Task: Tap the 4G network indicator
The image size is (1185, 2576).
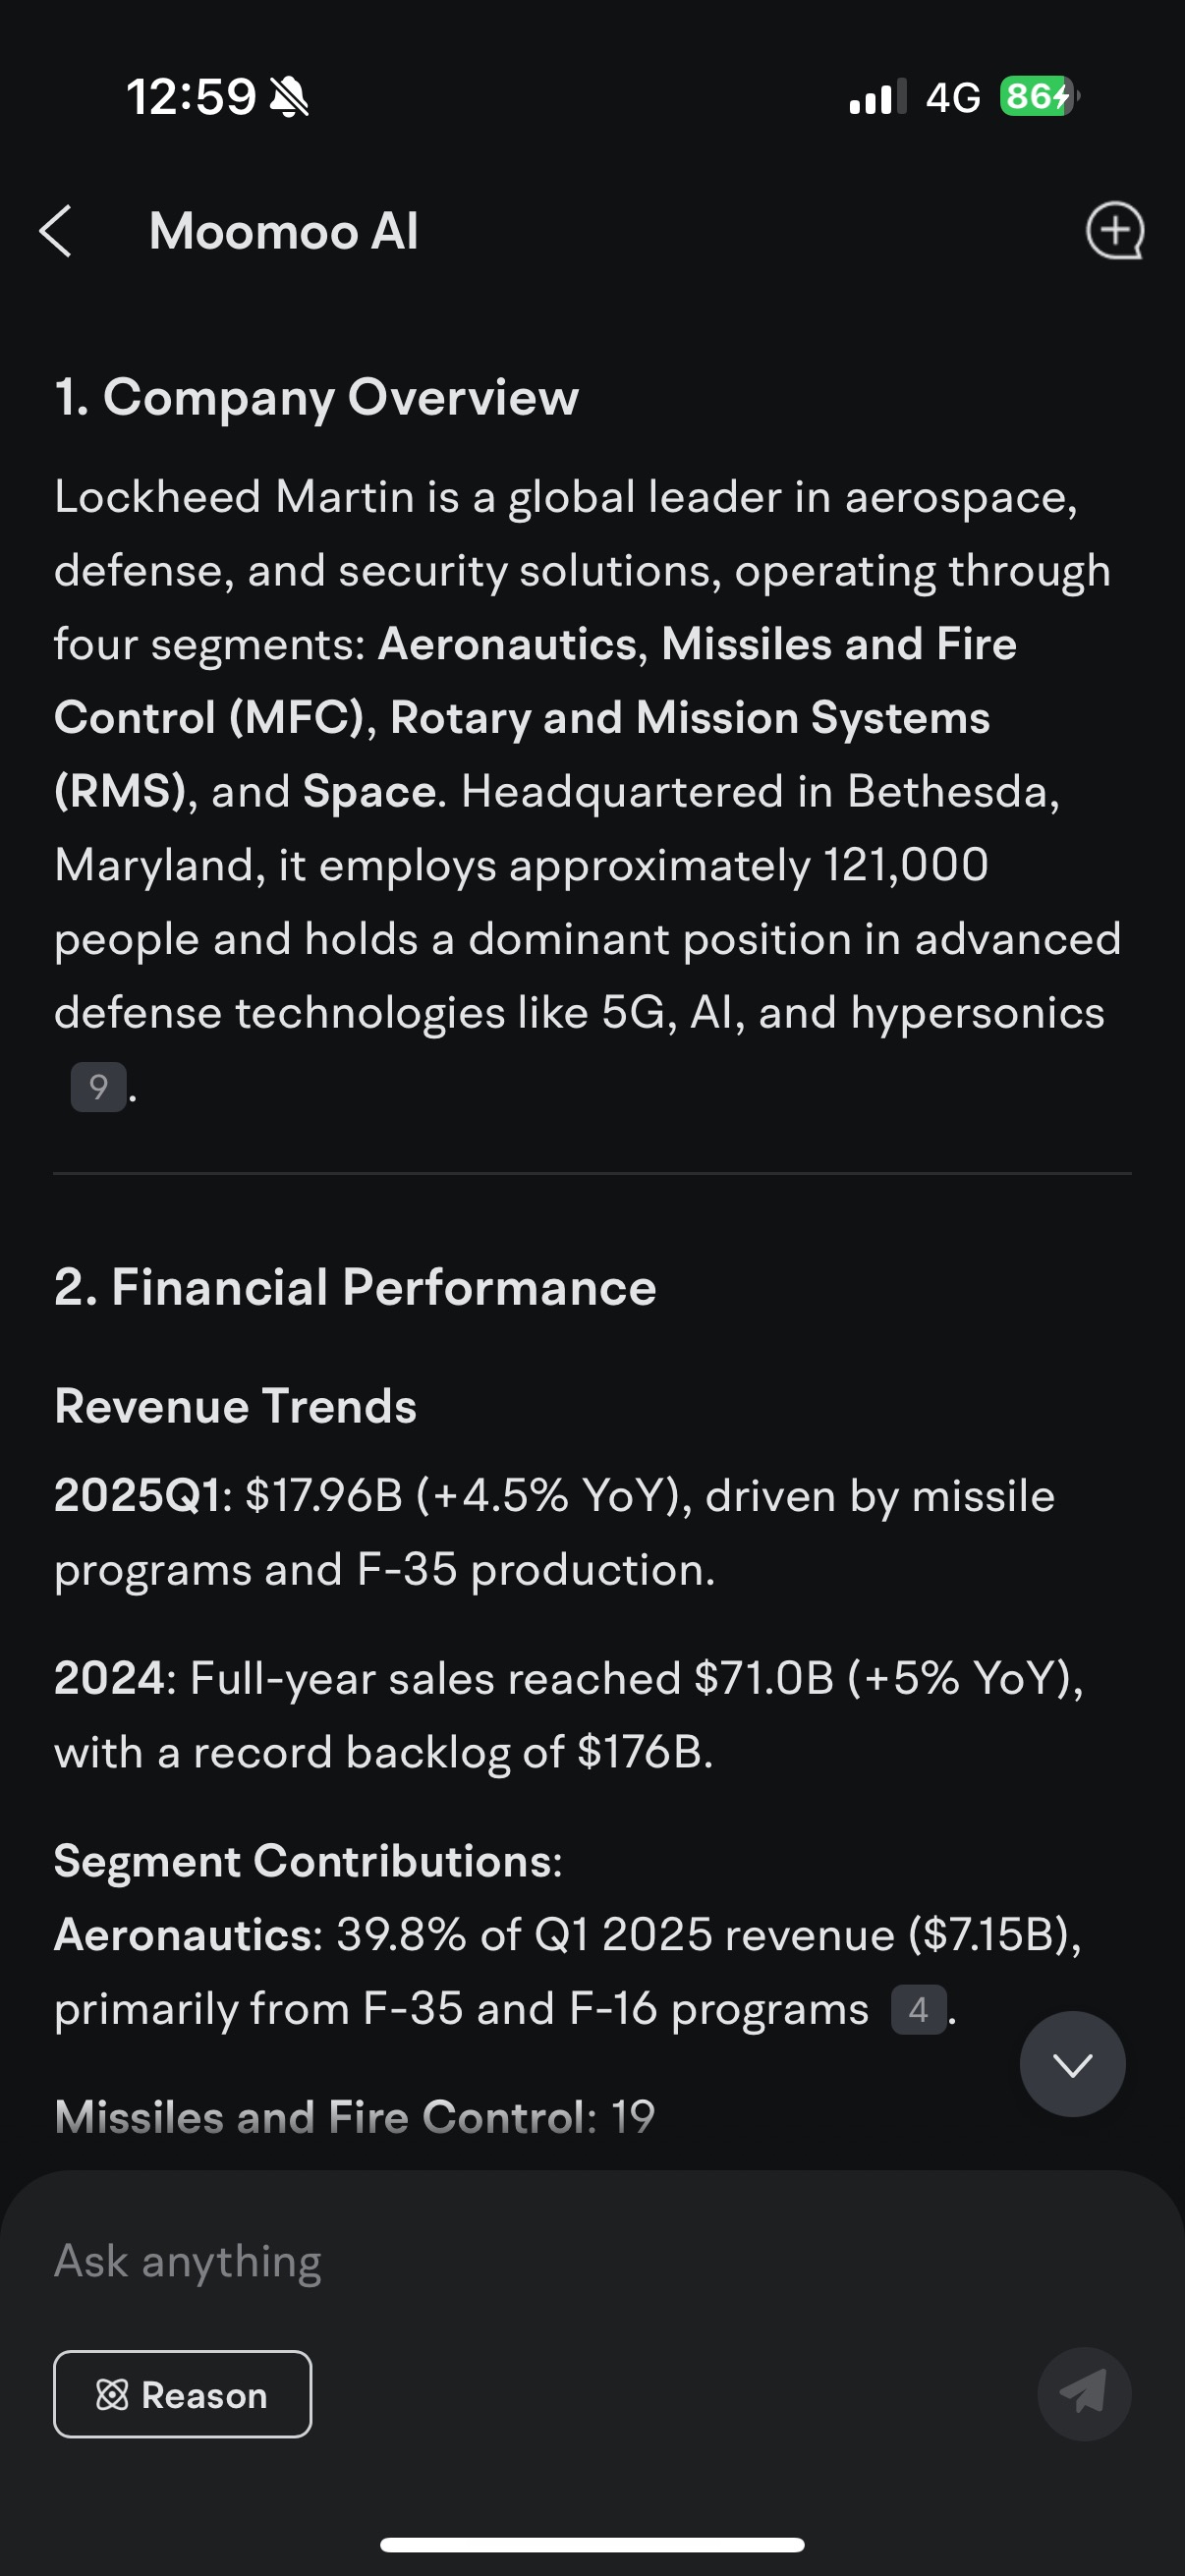Action: point(953,97)
